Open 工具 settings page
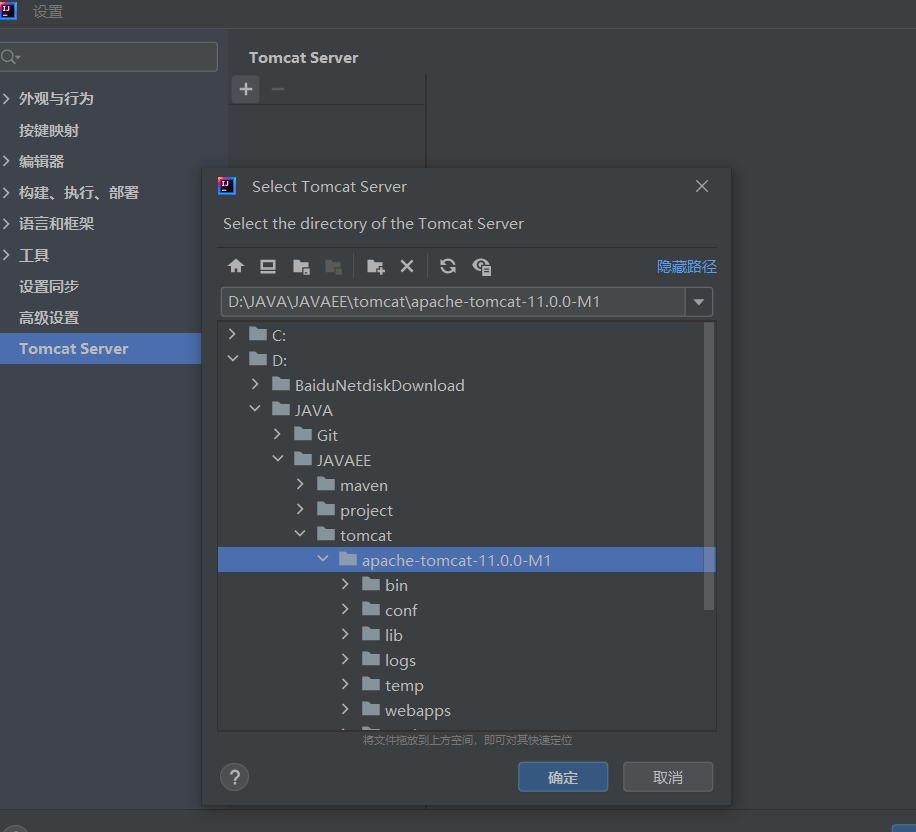 (34, 255)
